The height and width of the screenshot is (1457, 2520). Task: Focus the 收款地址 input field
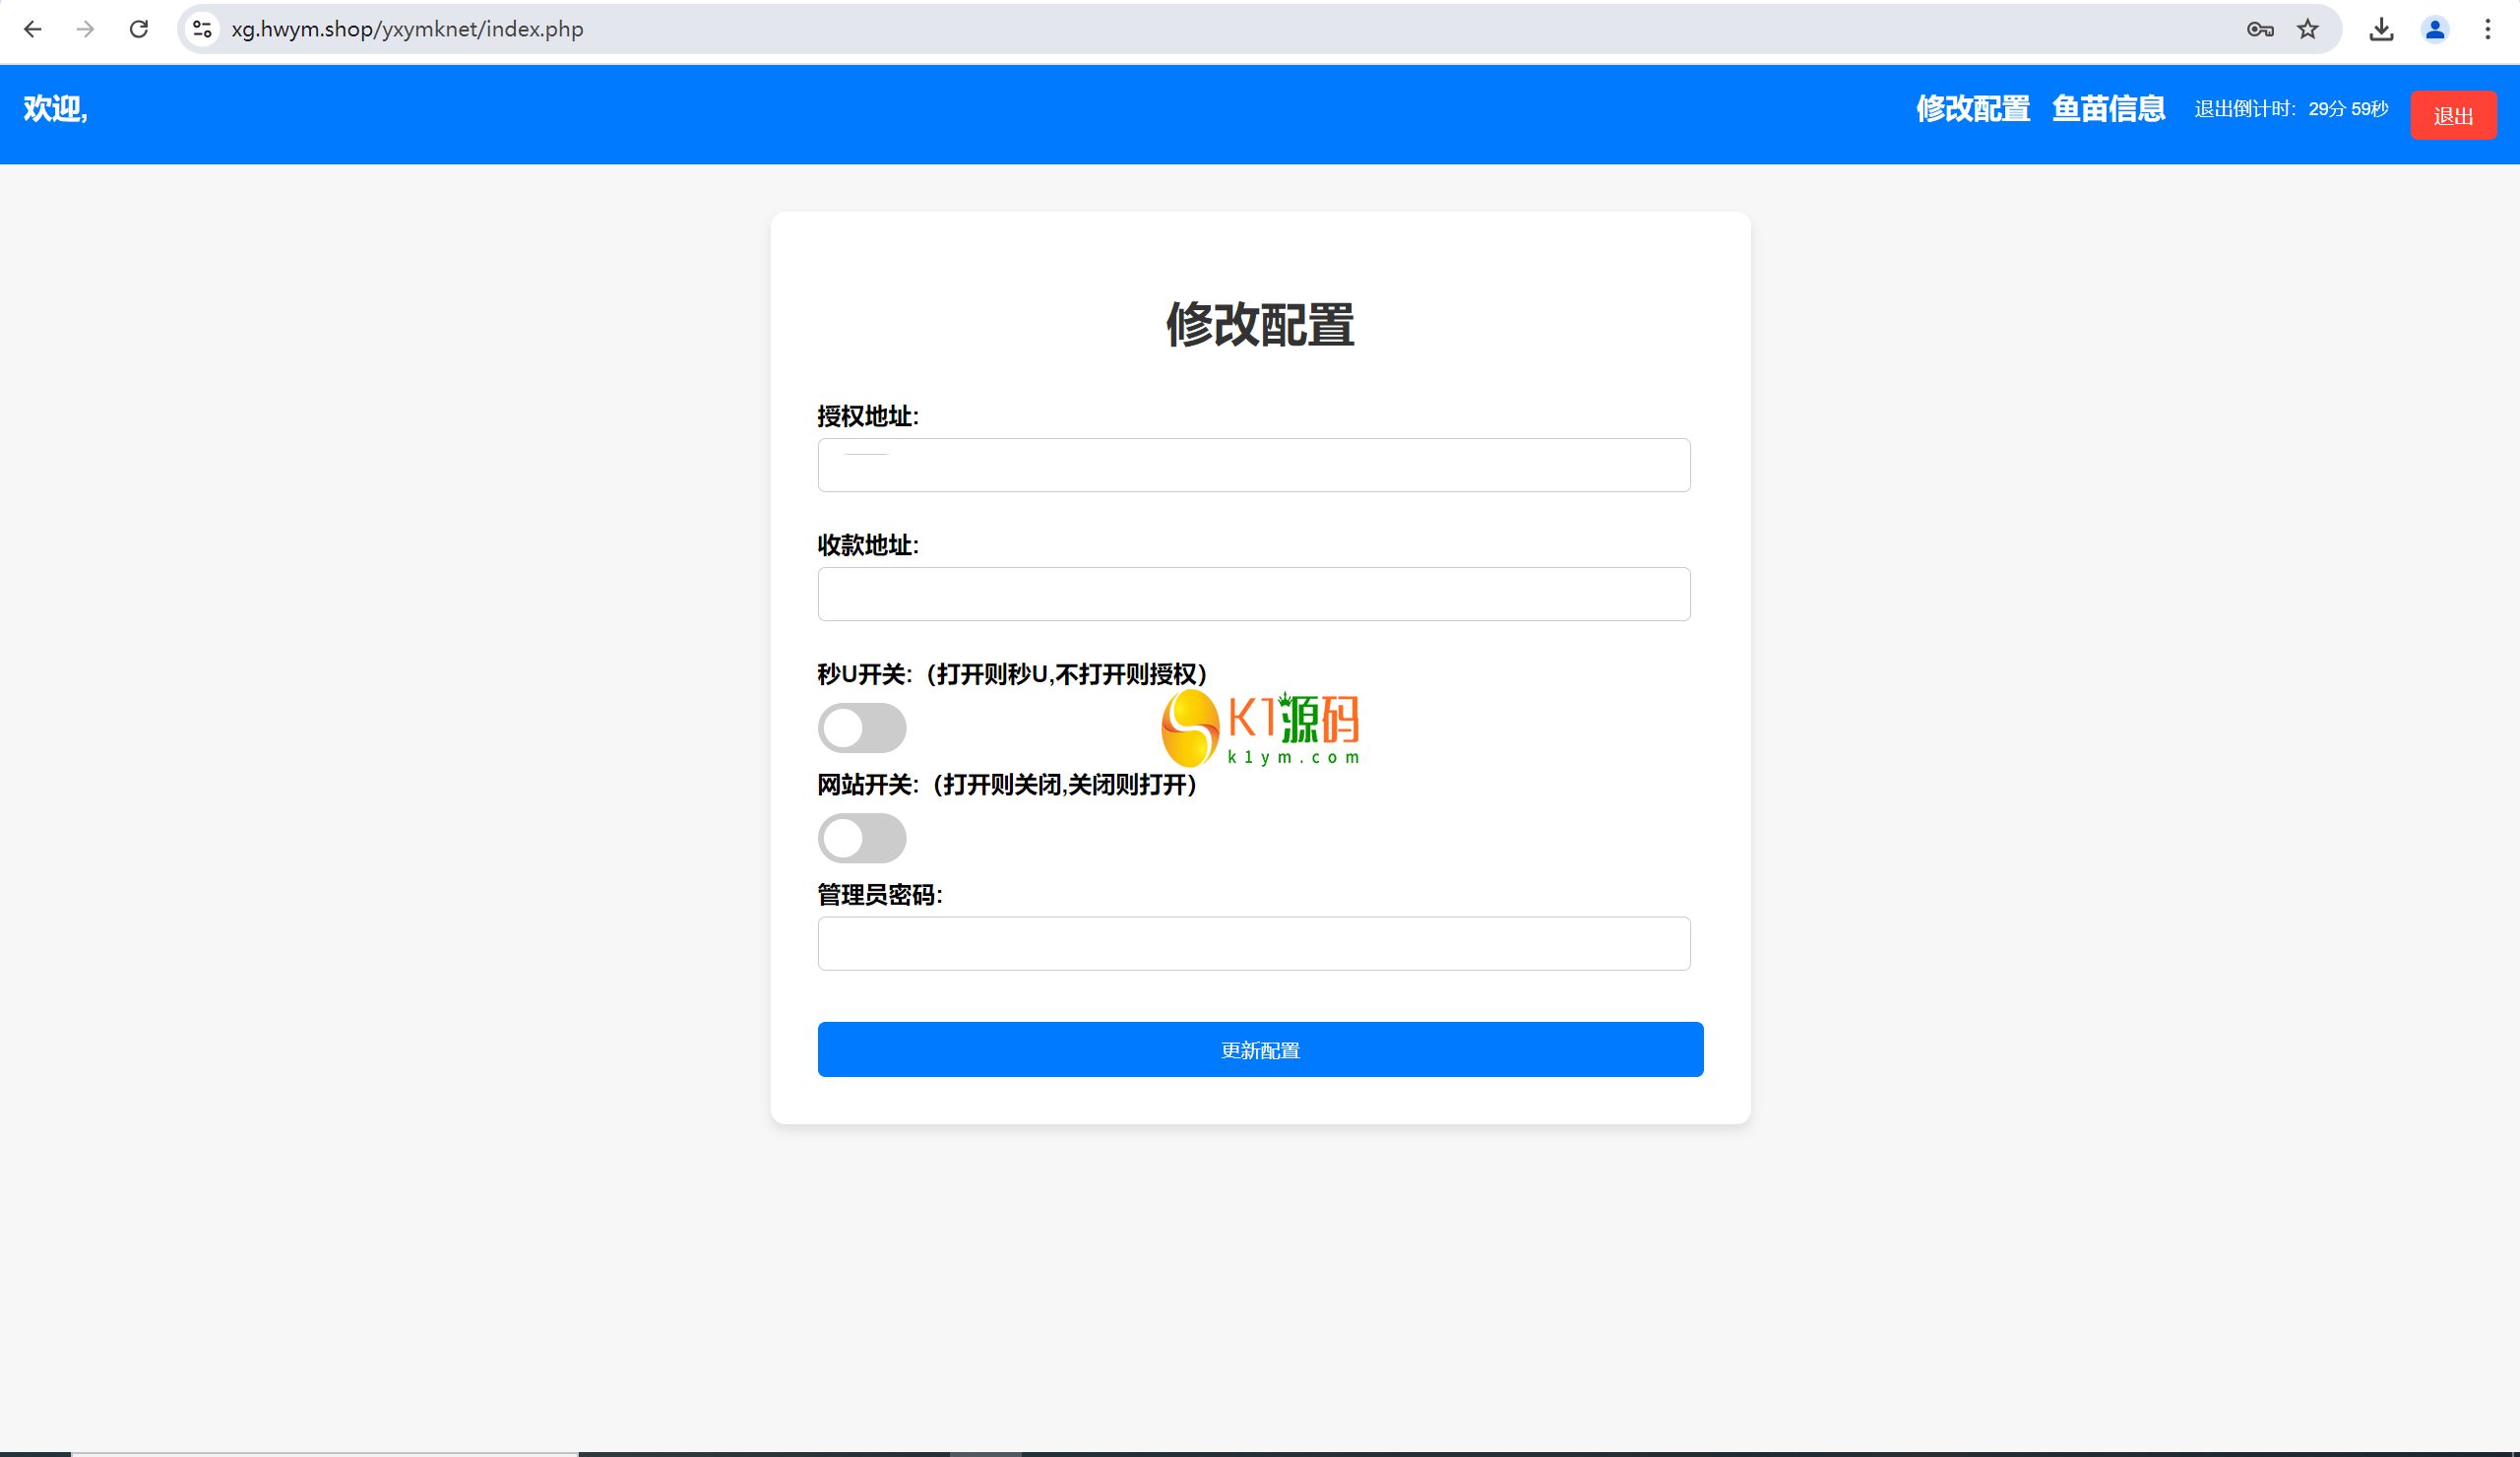pos(1253,594)
